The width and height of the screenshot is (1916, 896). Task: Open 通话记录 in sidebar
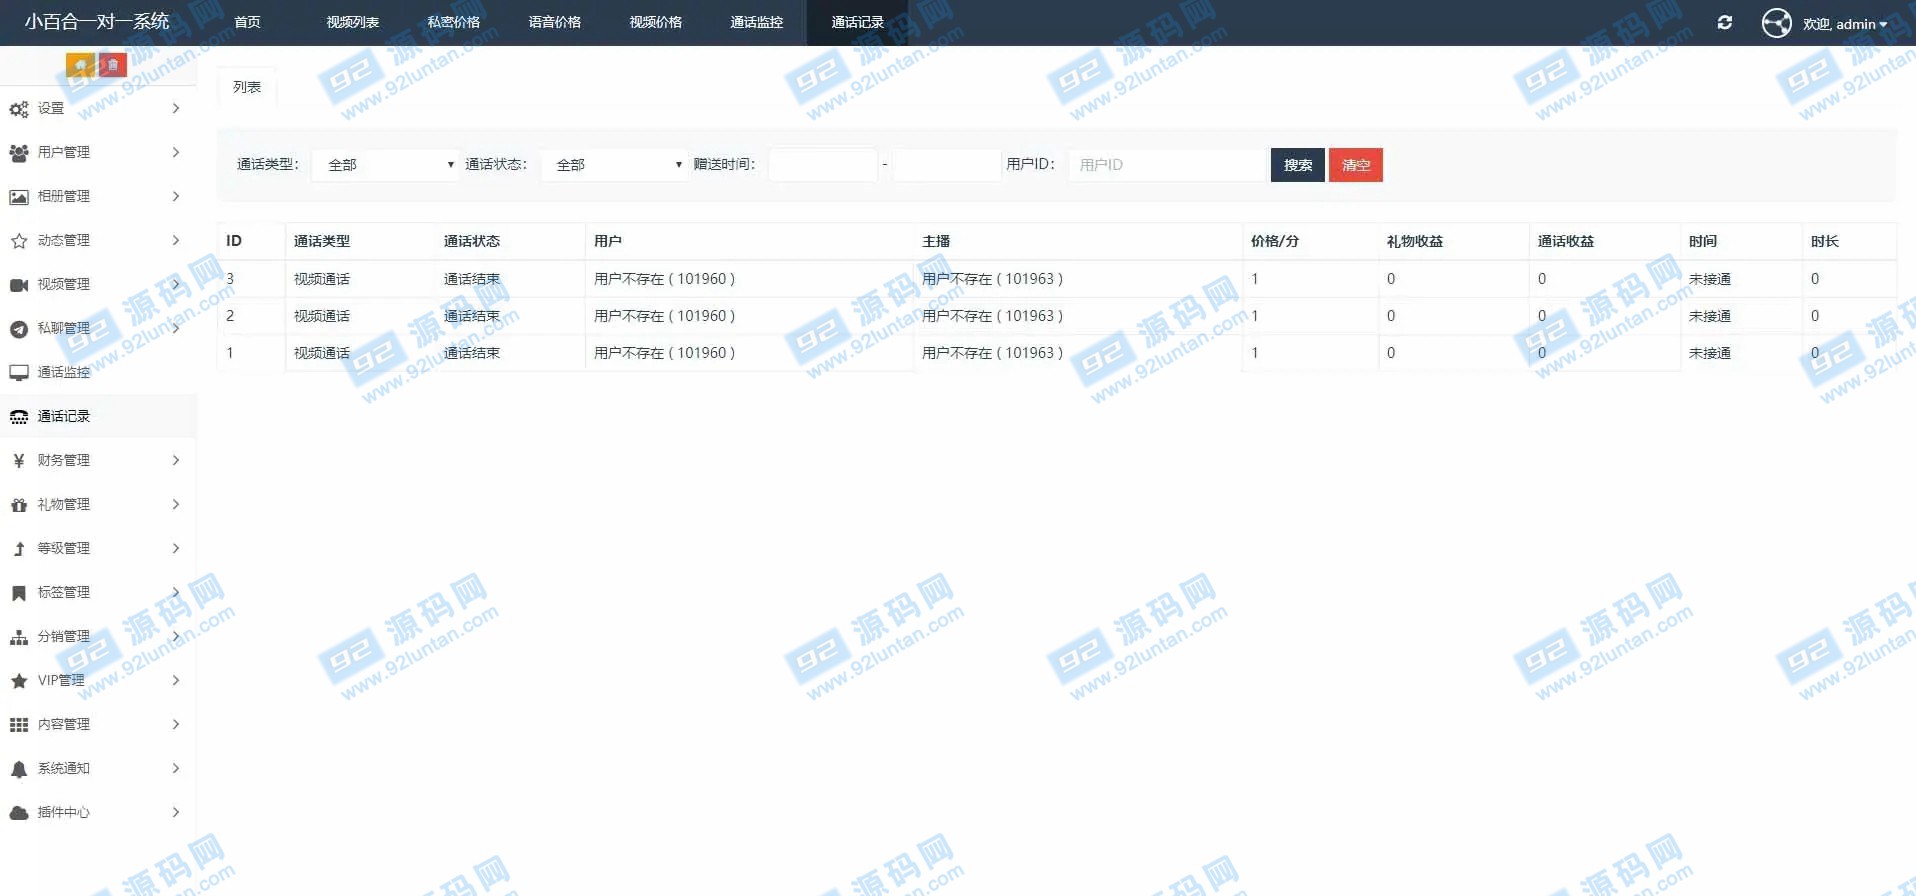[x=64, y=416]
